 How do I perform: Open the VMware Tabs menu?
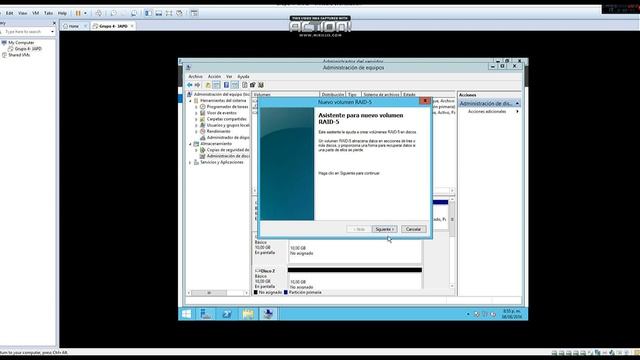(x=49, y=13)
